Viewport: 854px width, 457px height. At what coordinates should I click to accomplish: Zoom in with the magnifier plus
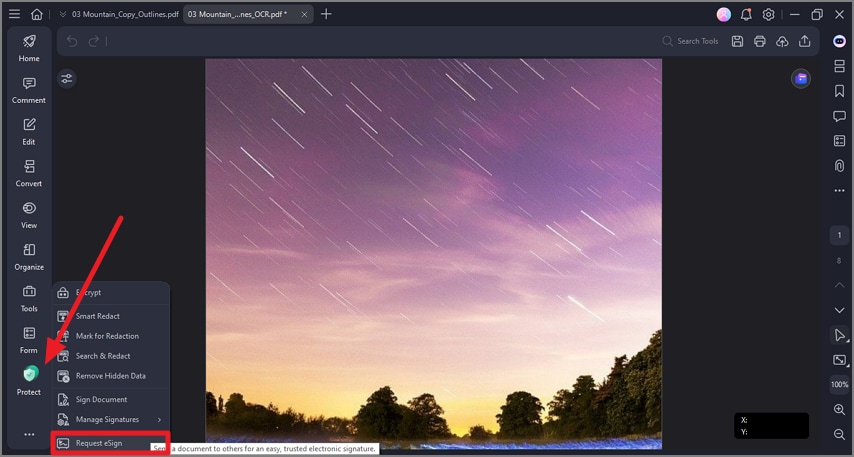pyautogui.click(x=839, y=410)
